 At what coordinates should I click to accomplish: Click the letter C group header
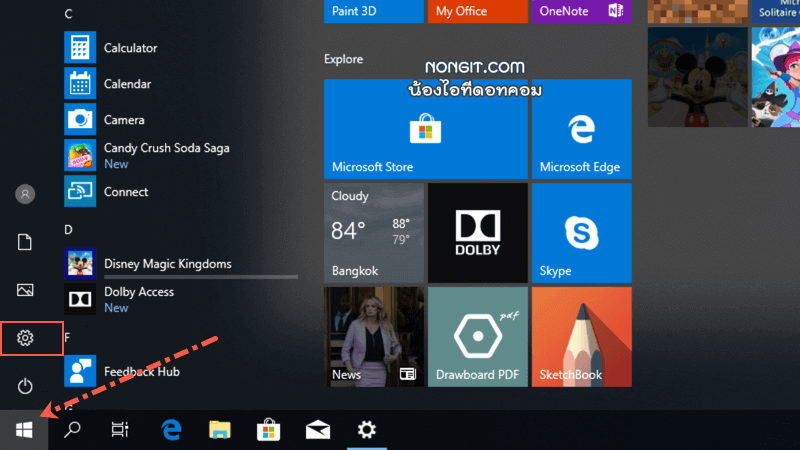[x=68, y=14]
